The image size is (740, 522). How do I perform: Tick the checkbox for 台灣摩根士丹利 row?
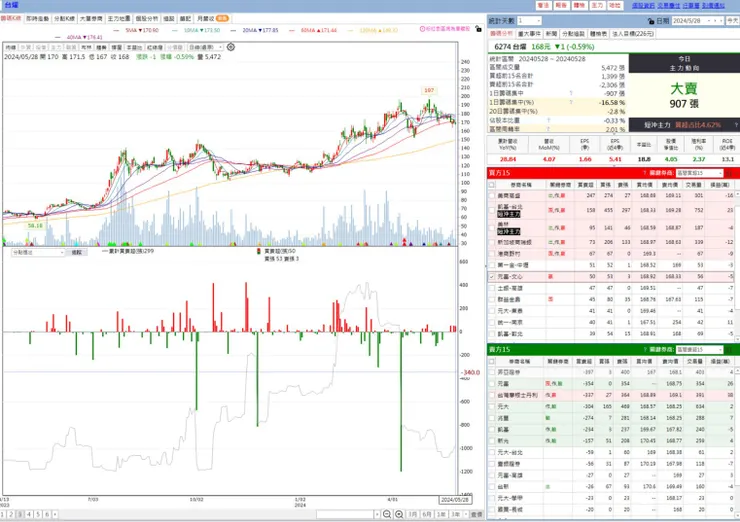pos(492,395)
